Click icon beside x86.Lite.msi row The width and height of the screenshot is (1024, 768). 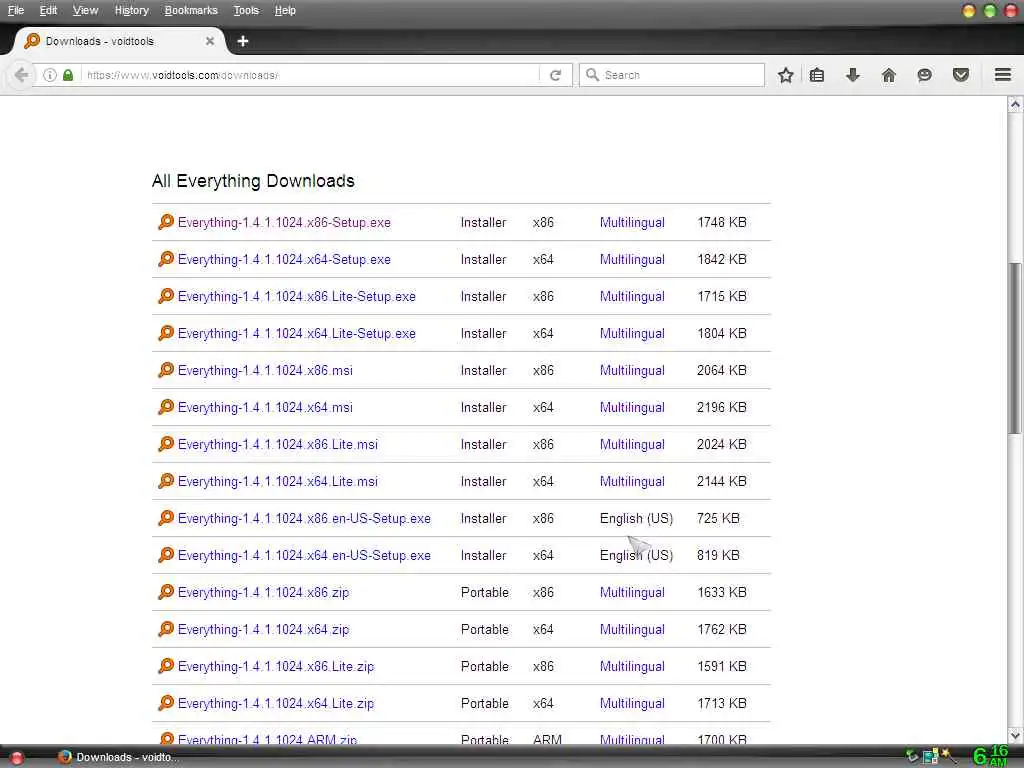[x=166, y=444]
